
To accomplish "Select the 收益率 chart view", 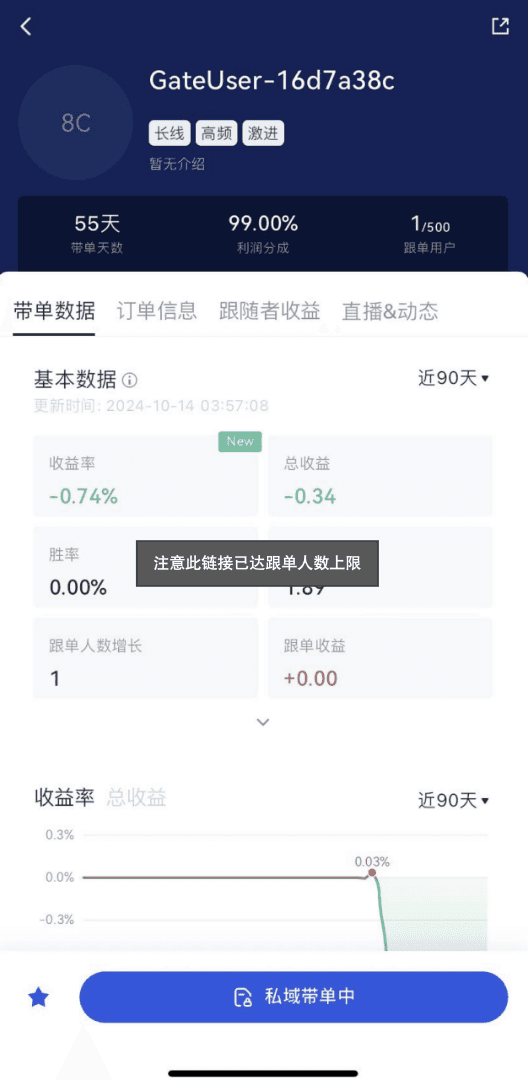I will [64, 798].
